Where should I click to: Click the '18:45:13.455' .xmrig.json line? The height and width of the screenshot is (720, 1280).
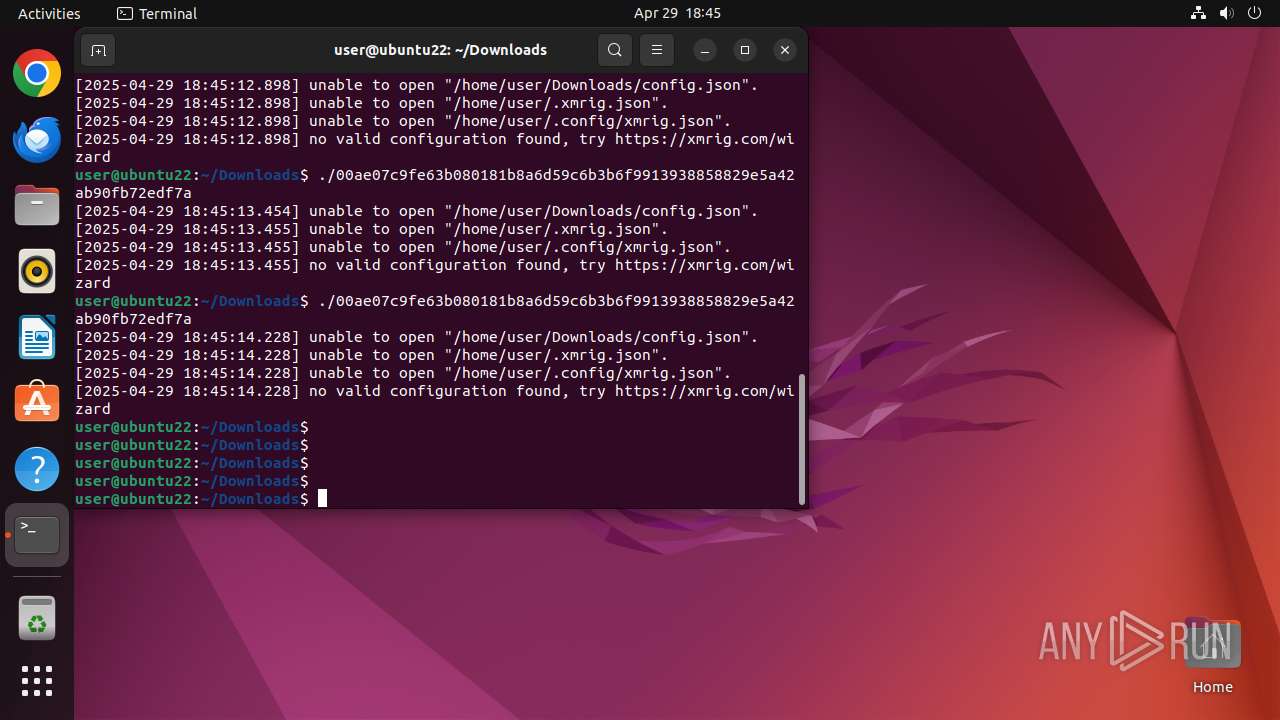click(372, 229)
